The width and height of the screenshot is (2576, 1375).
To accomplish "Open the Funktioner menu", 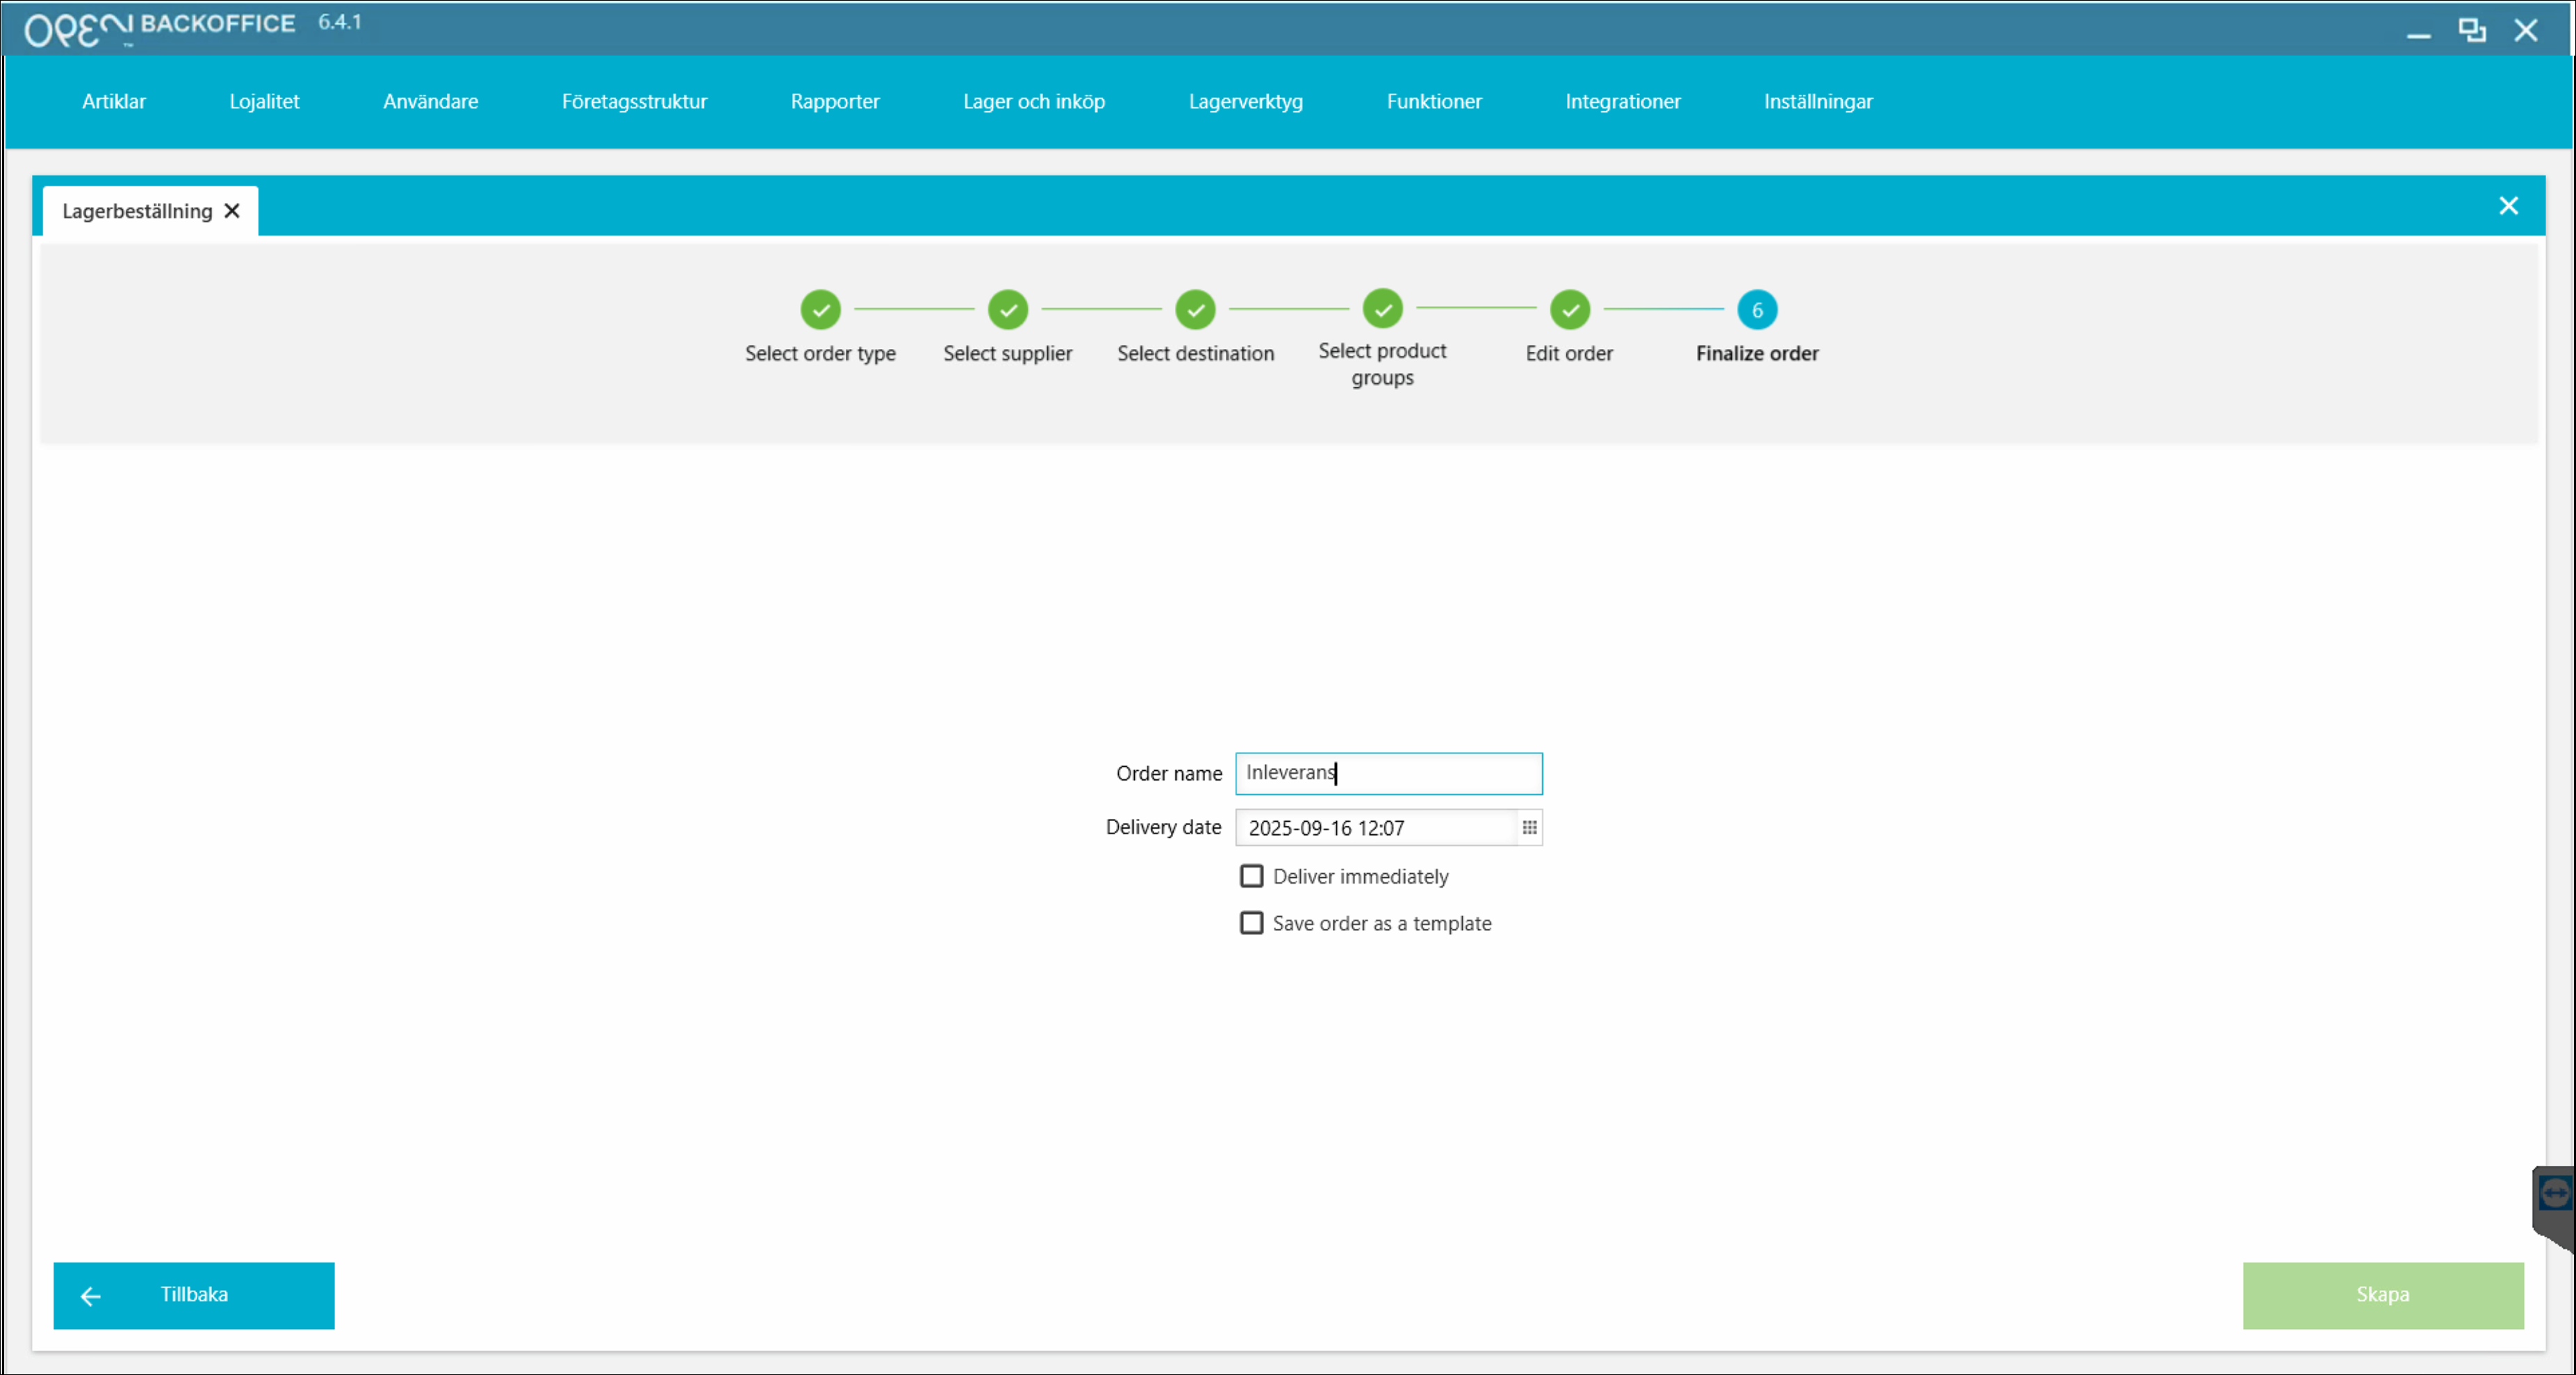I will coord(1434,101).
